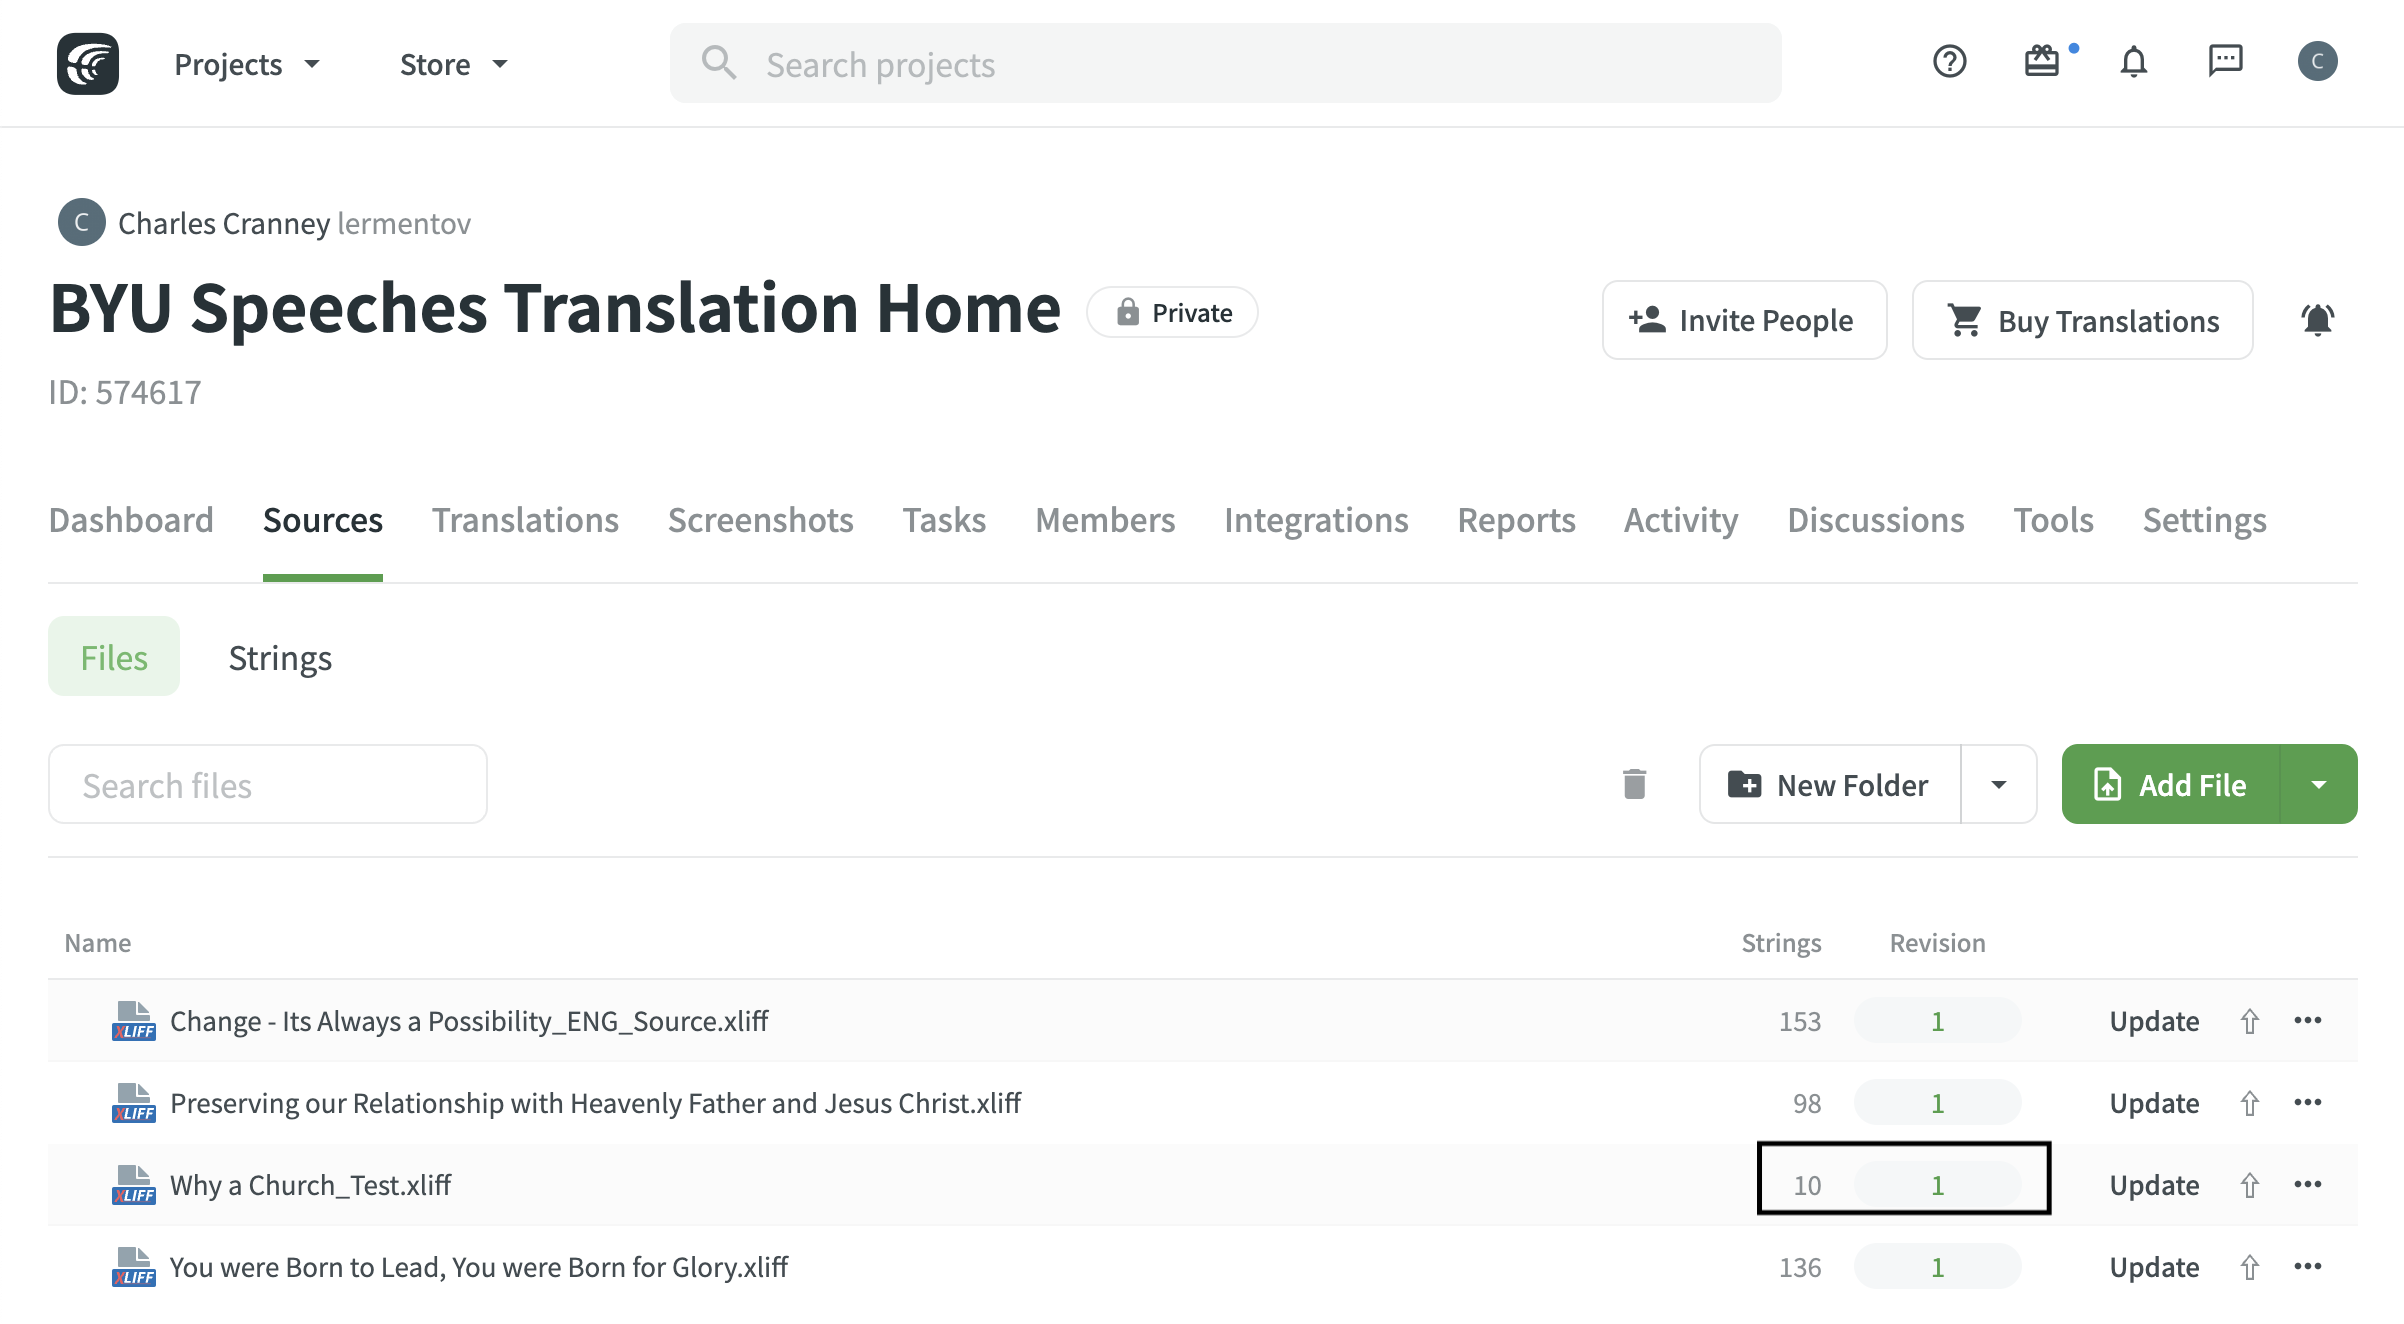
Task: Open Preserving our Relationship with Heavenly Father file
Action: click(595, 1103)
